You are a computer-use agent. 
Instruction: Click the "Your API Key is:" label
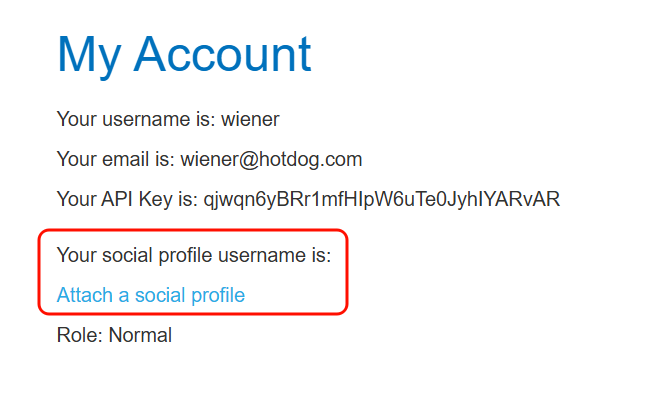127,200
